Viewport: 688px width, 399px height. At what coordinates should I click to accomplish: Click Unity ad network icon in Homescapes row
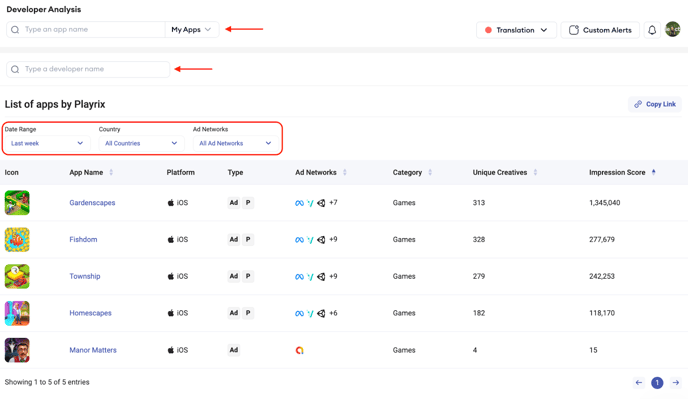321,313
